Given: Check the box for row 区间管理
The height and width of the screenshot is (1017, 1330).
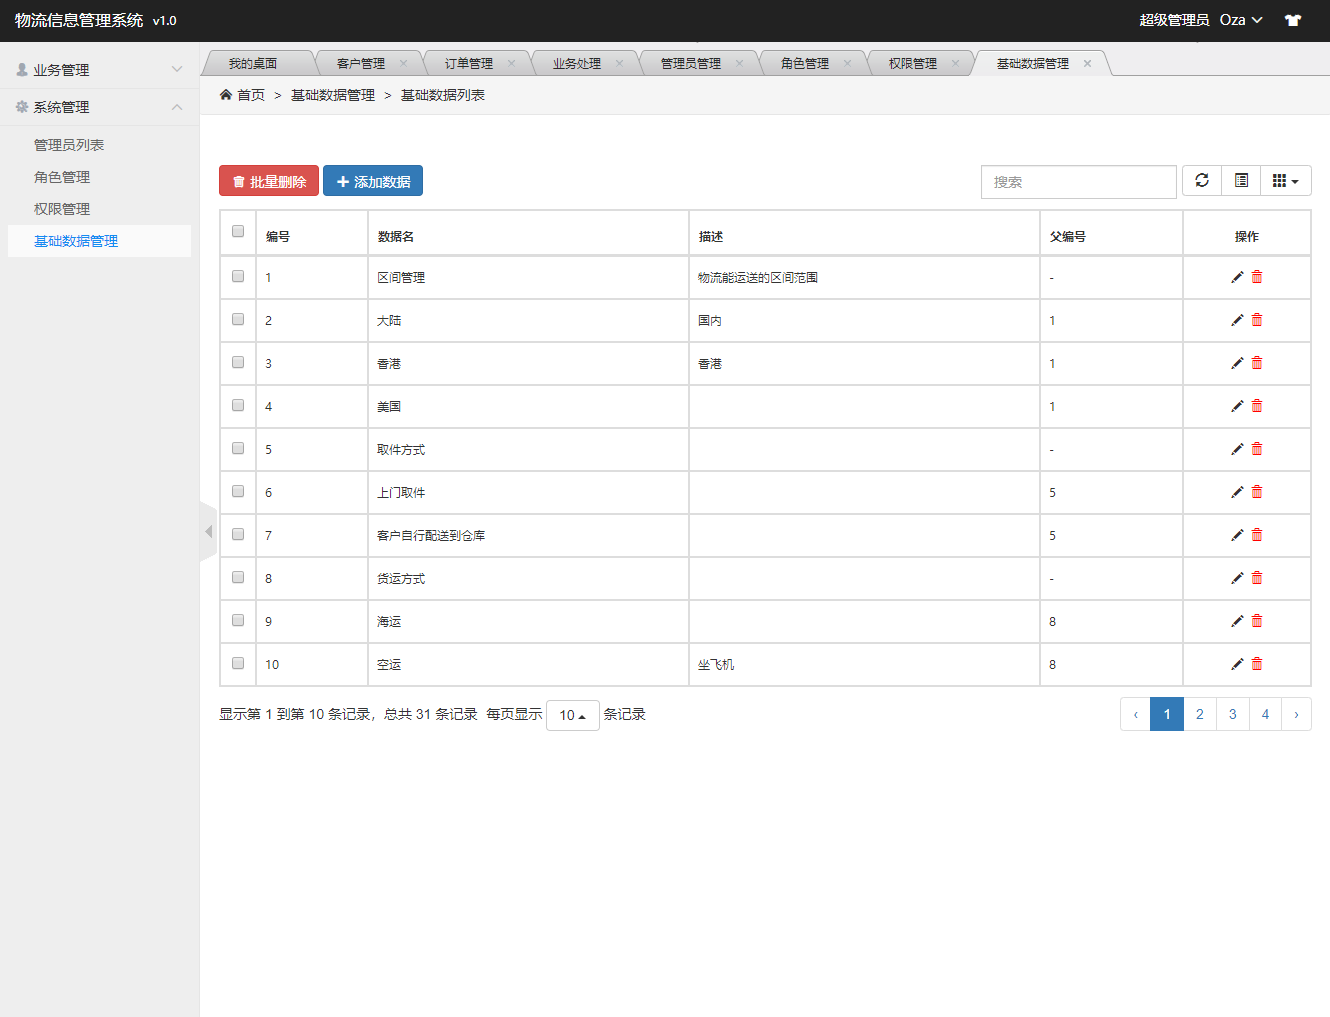Looking at the screenshot, I should tap(238, 276).
